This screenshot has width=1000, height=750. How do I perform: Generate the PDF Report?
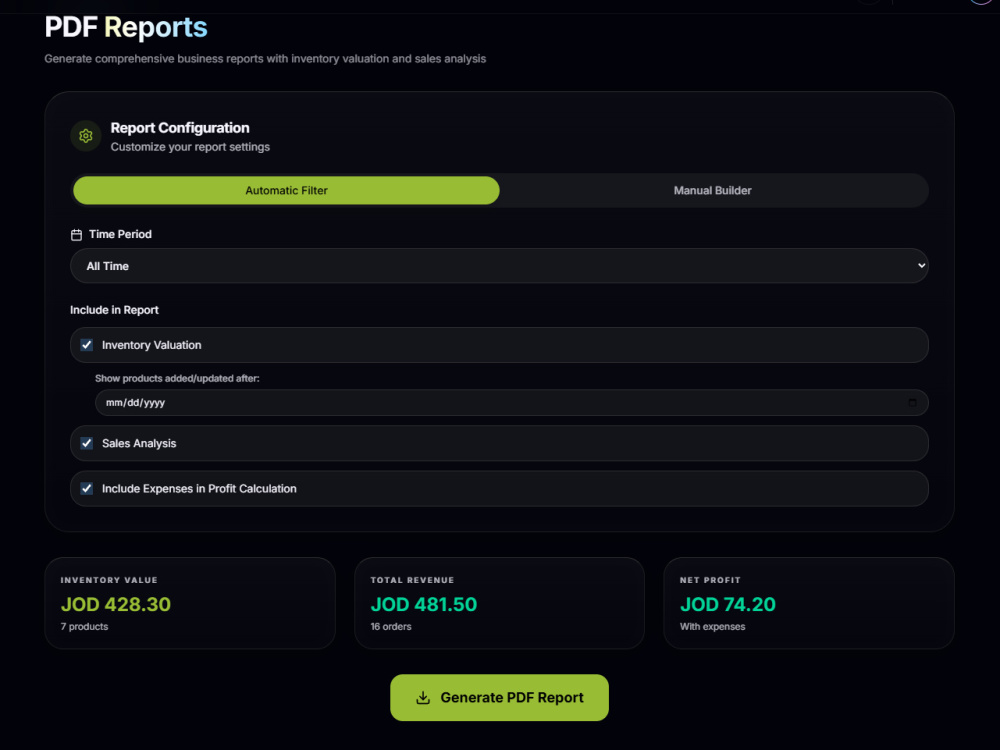pos(499,698)
